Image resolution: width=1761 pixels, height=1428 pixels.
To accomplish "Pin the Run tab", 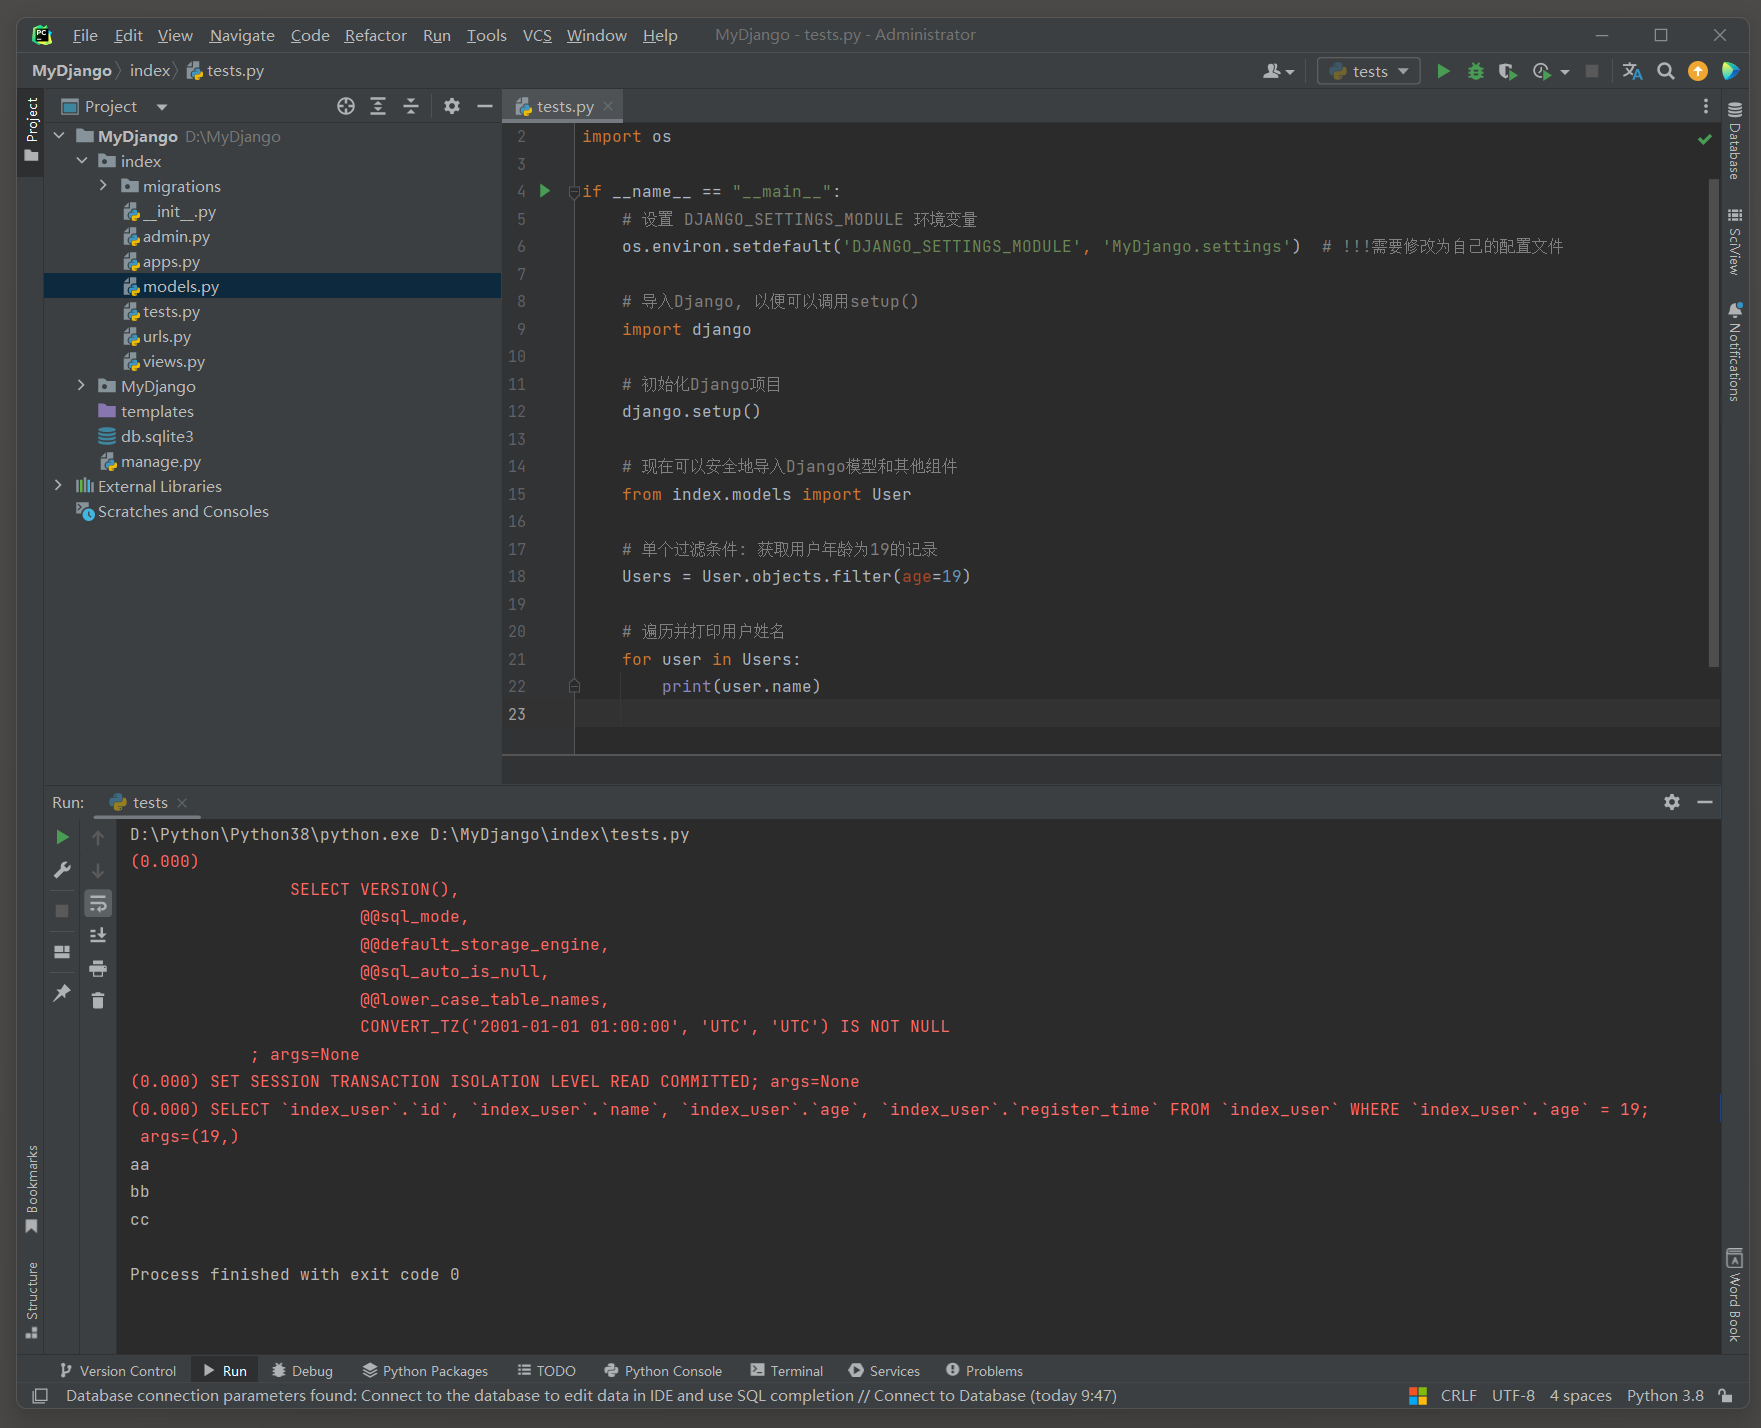I will click(x=62, y=992).
